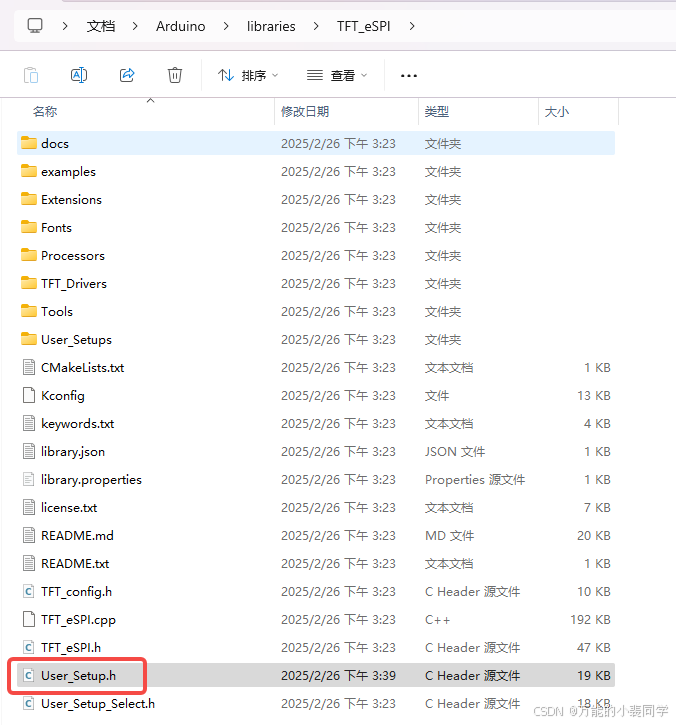676x725 pixels.
Task: Click the keywords.txt file icon
Action: pyautogui.click(x=29, y=423)
